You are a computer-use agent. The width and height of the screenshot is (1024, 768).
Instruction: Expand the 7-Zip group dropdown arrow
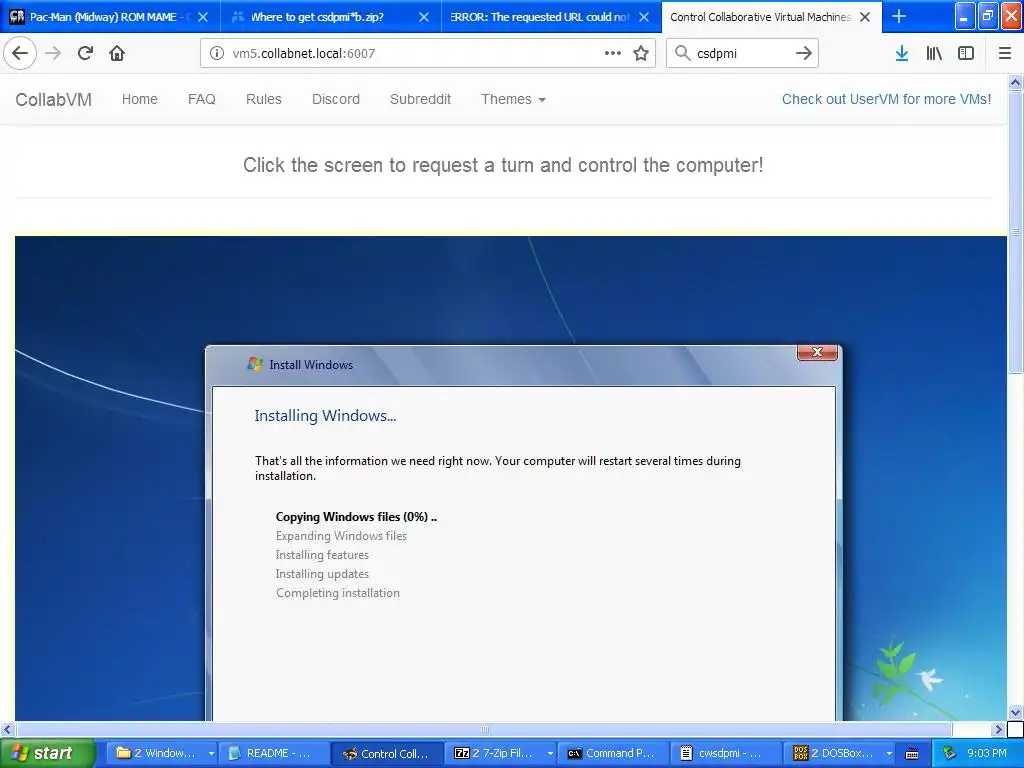tap(550, 753)
